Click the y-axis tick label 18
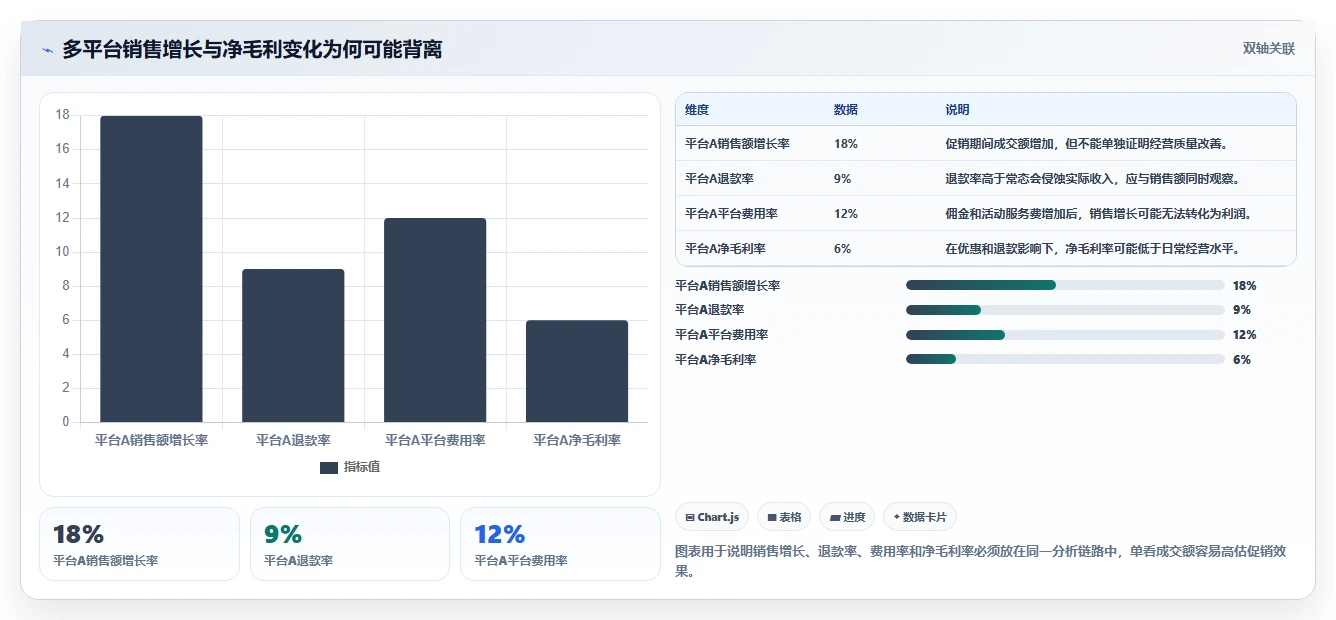The width and height of the screenshot is (1336, 620). point(62,115)
